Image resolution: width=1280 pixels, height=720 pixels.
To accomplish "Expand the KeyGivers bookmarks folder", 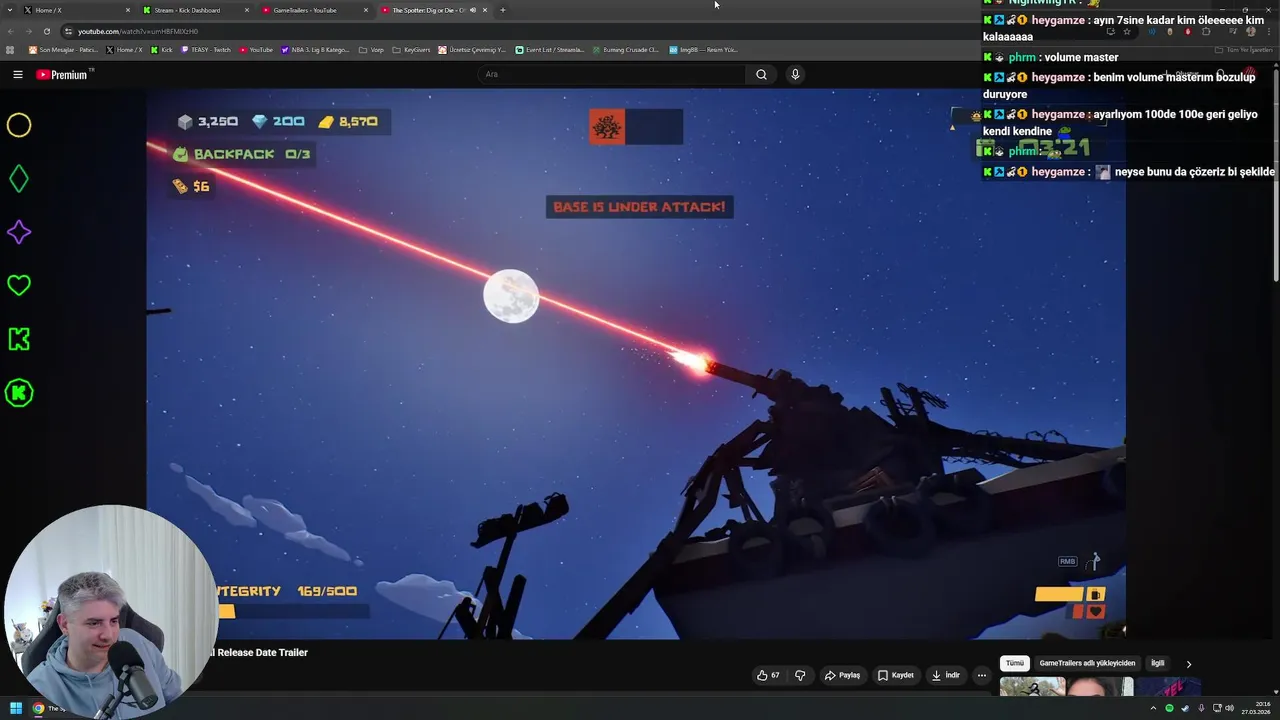I will [x=412, y=49].
